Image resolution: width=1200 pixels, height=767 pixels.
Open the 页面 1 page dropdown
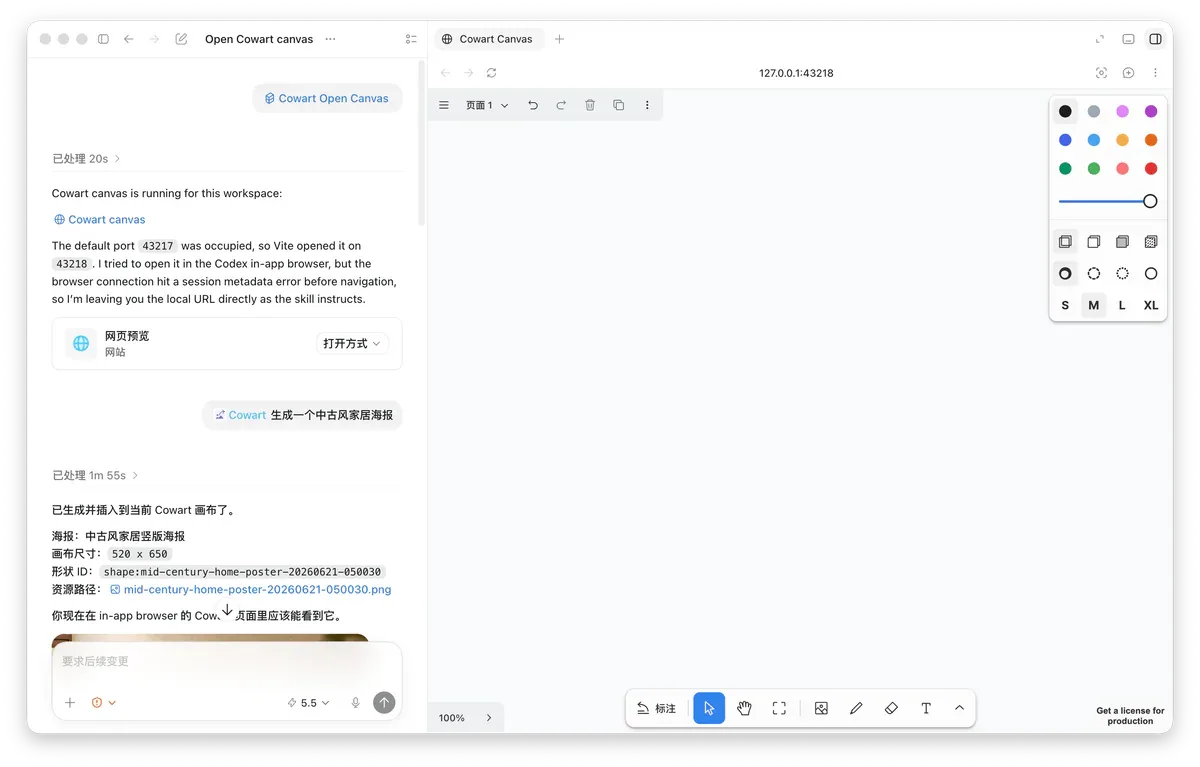tap(487, 105)
